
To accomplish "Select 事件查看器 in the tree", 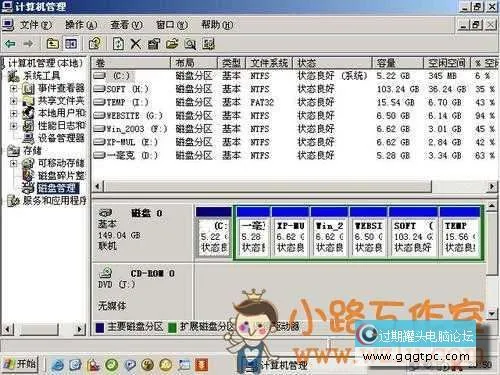I will click(61, 88).
